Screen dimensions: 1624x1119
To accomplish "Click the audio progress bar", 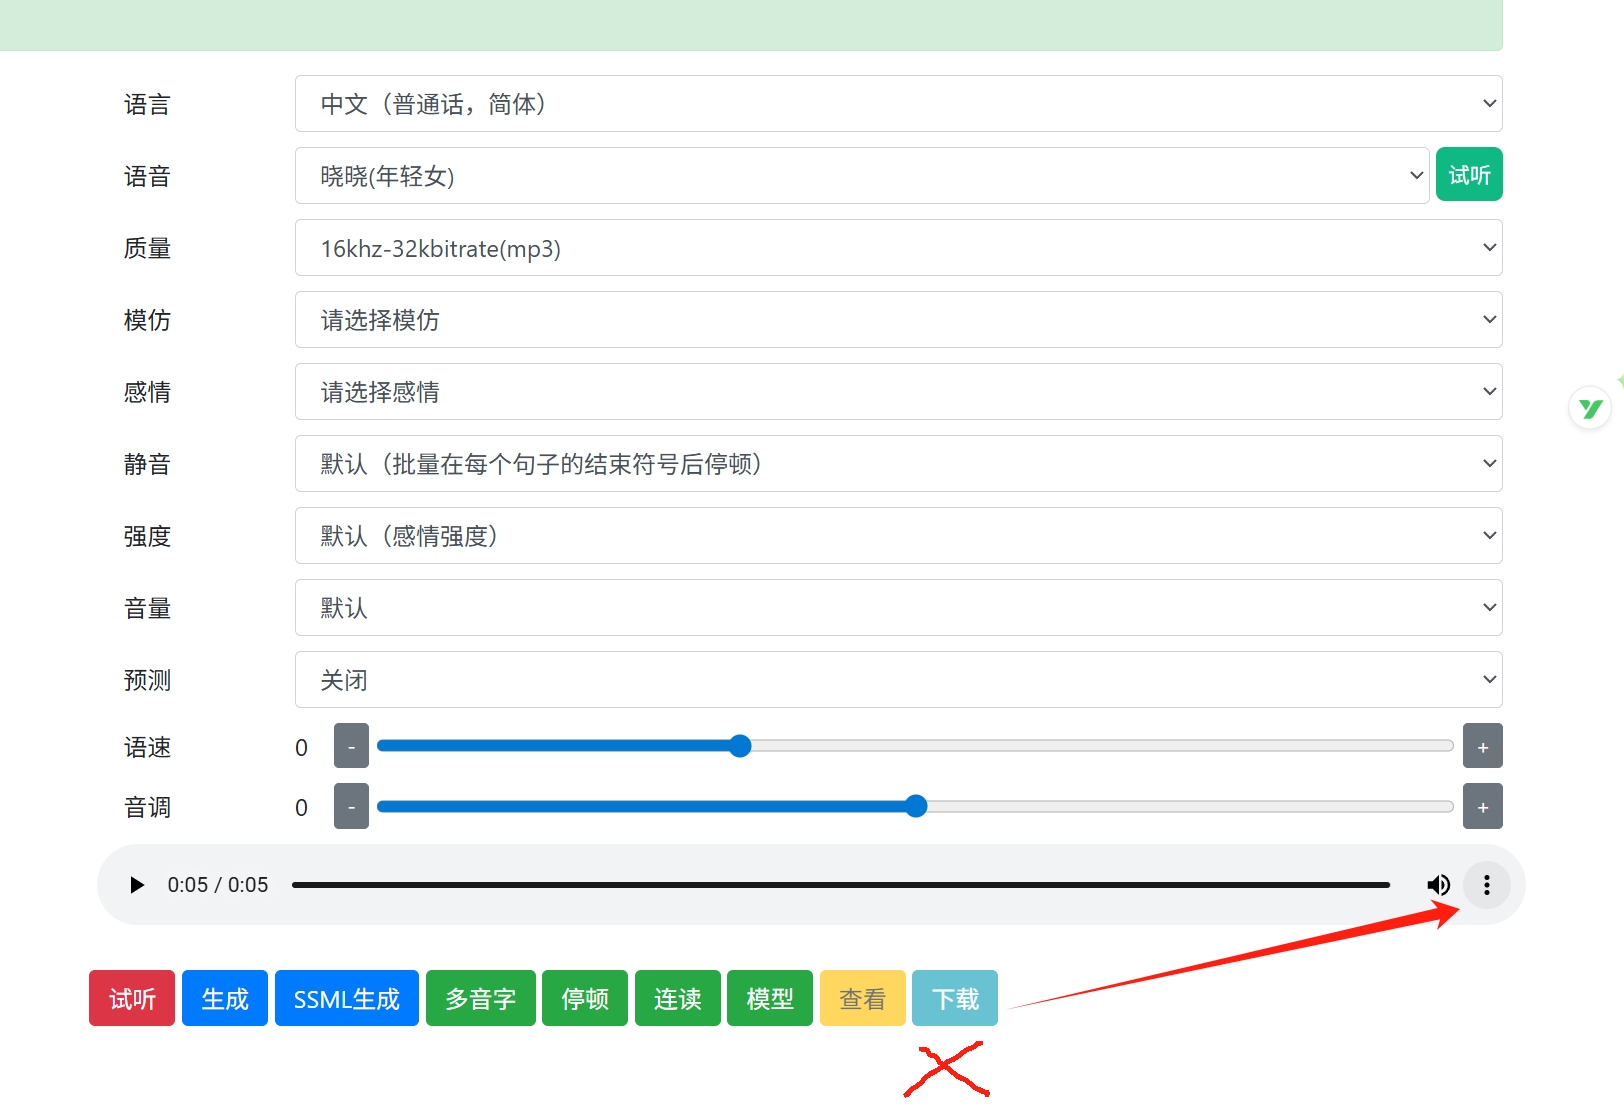I will (840, 884).
